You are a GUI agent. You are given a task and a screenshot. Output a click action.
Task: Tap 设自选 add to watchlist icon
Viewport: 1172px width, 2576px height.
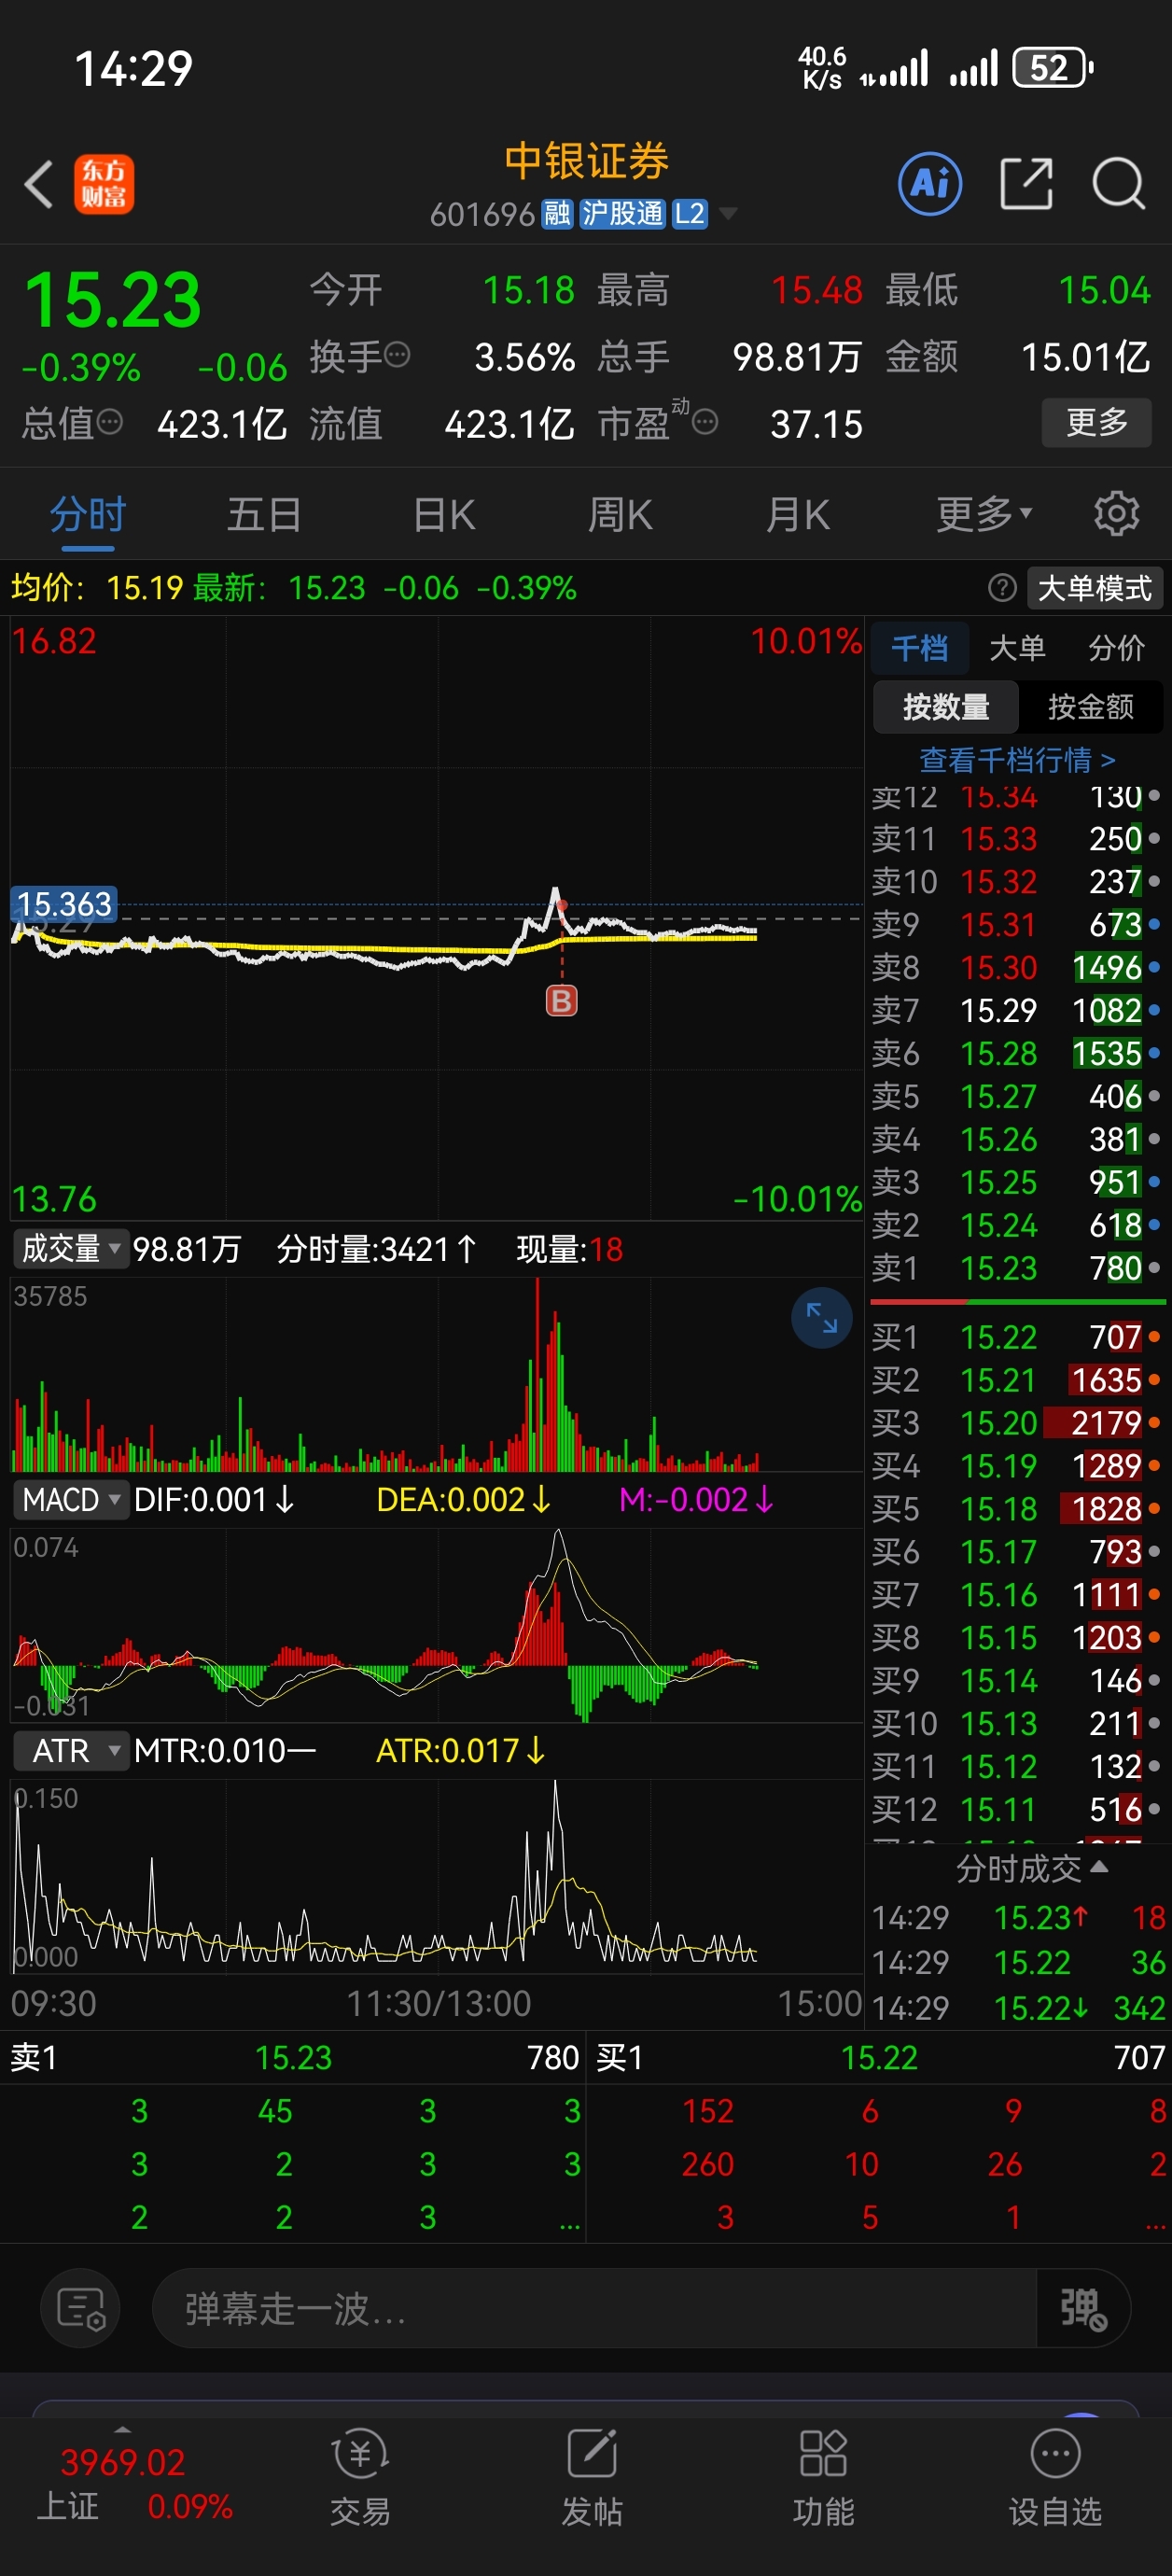pos(1055,2476)
